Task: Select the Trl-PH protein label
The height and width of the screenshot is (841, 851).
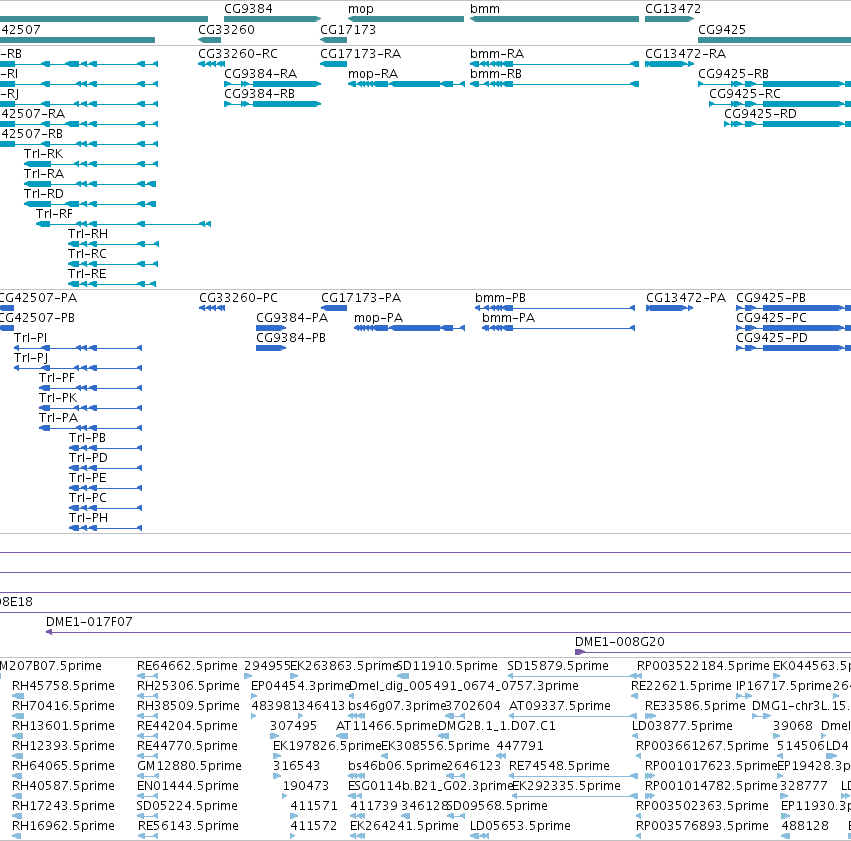Action: click(x=88, y=519)
